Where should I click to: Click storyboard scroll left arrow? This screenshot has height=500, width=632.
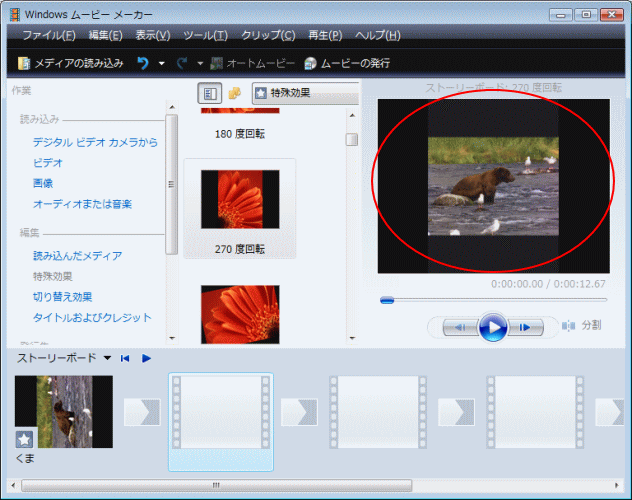[x=13, y=485]
